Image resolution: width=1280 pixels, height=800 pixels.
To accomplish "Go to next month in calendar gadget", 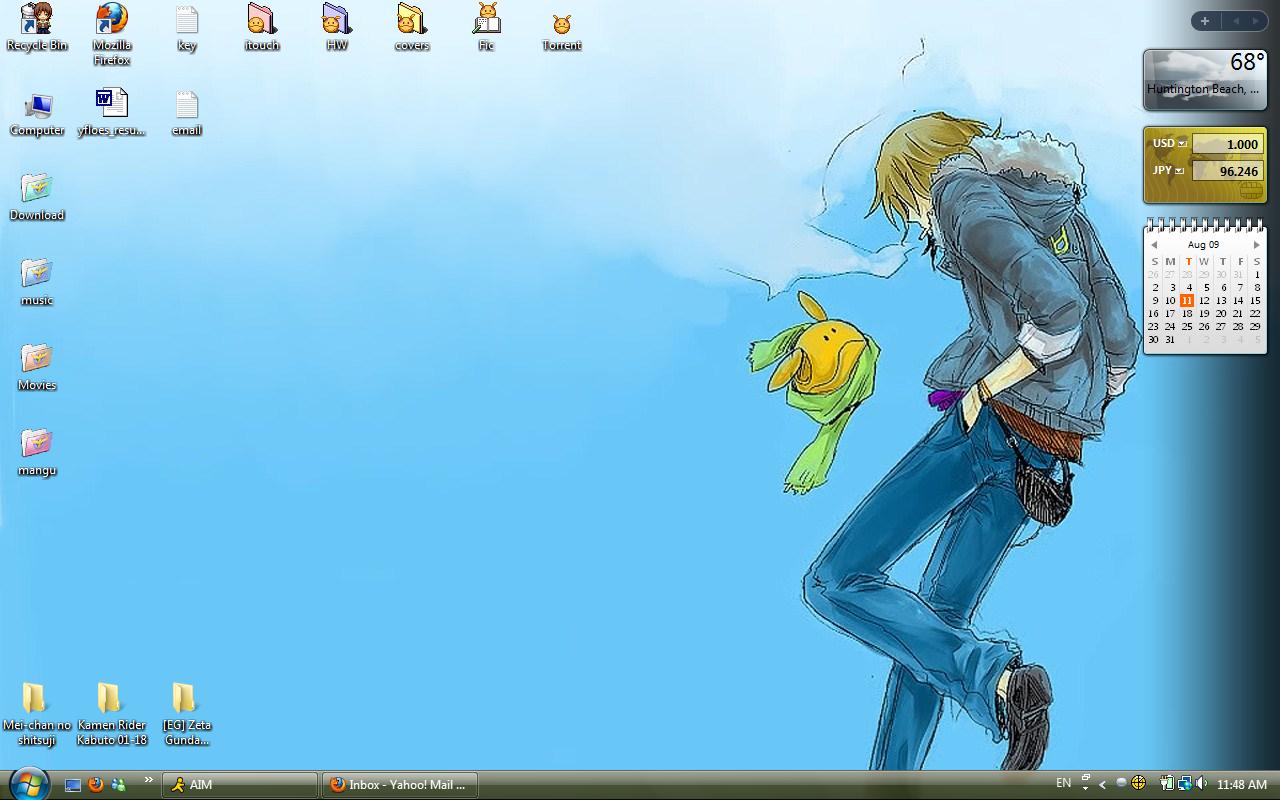I will 1257,245.
